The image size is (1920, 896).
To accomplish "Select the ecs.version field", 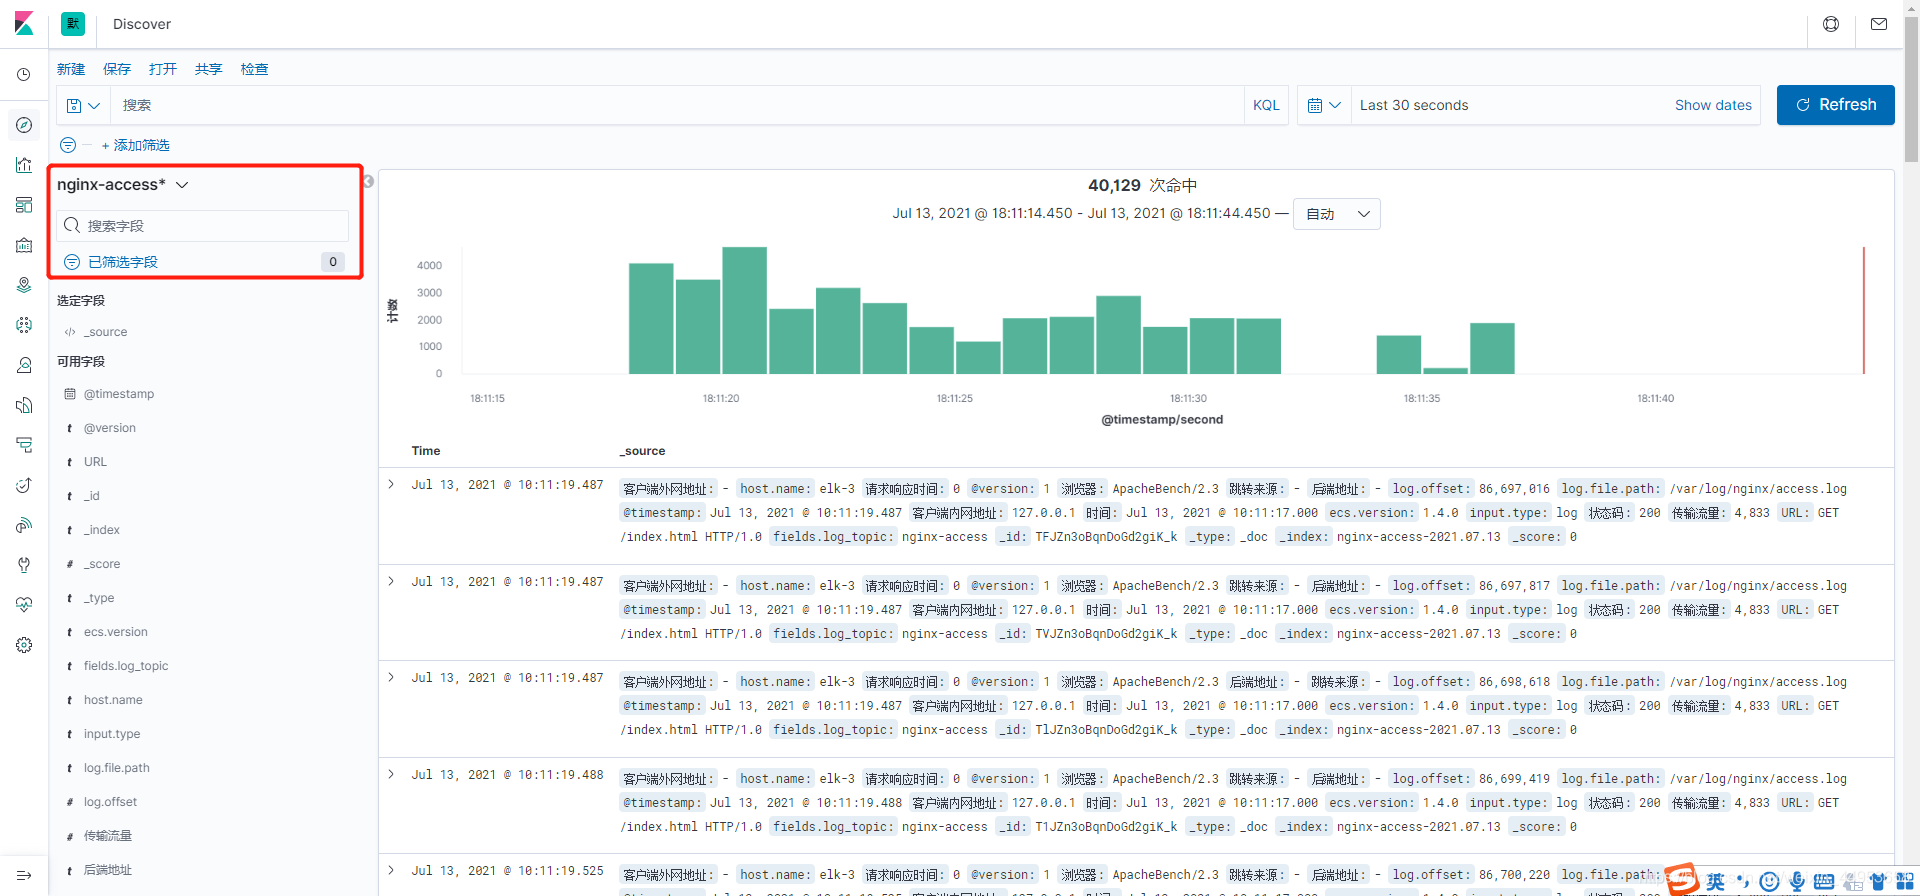I will pyautogui.click(x=115, y=632).
